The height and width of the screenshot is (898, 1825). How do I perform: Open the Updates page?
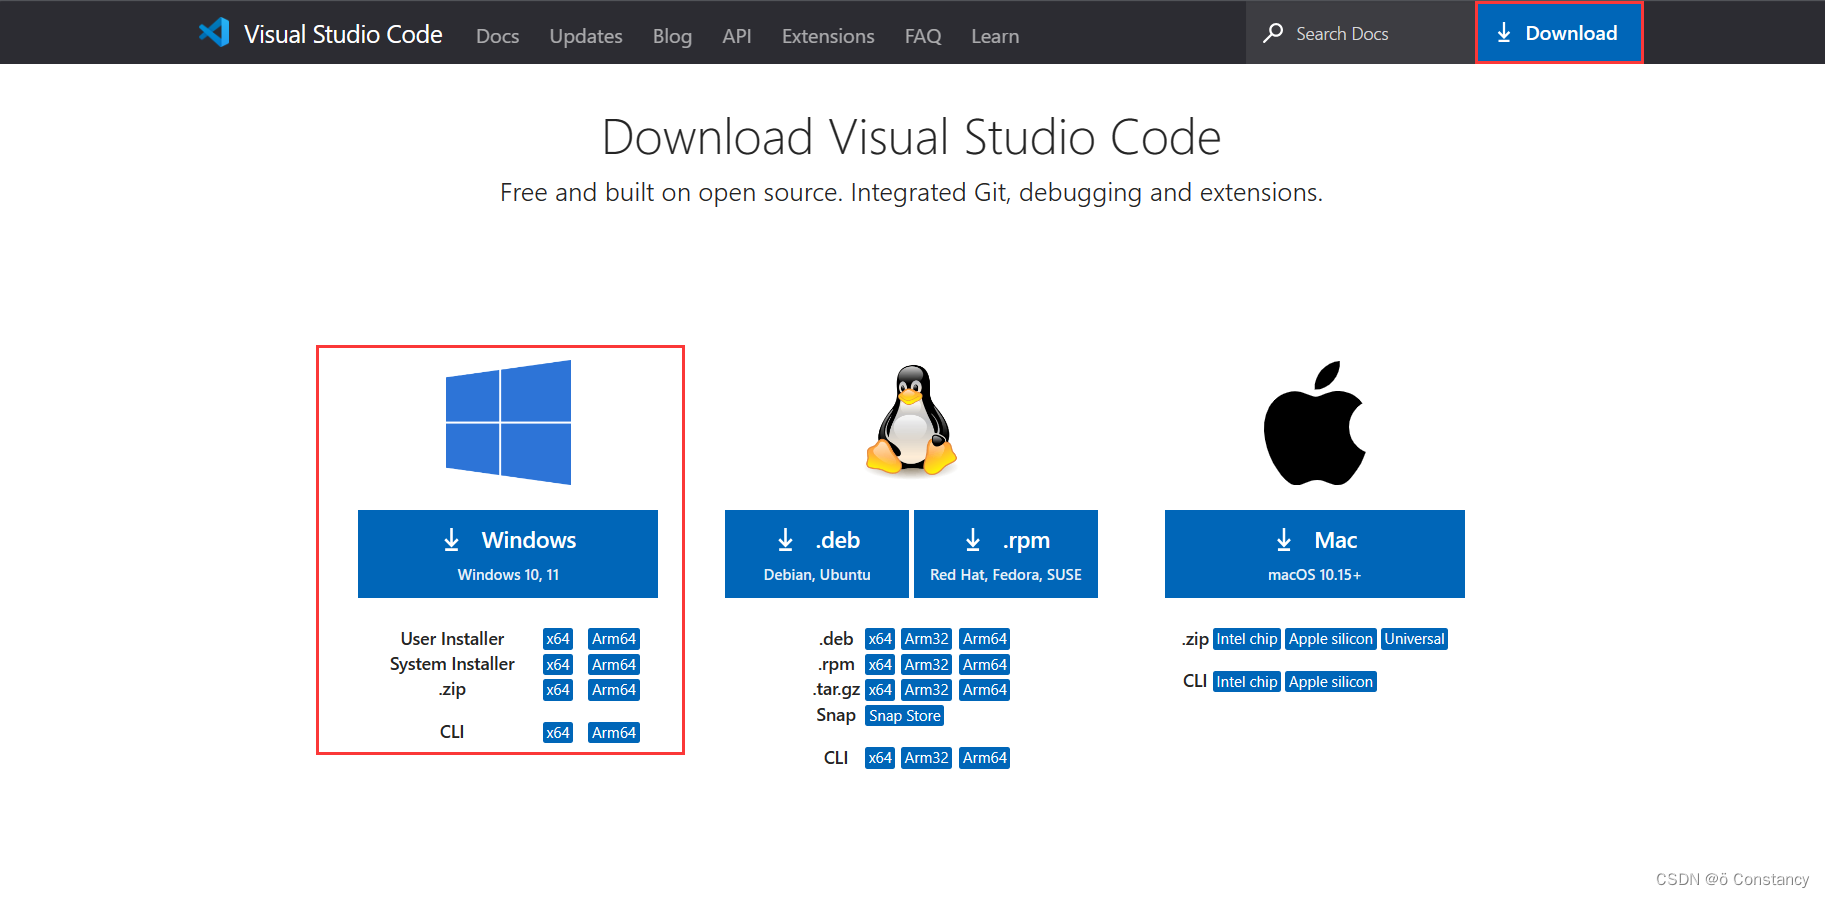[x=586, y=36]
